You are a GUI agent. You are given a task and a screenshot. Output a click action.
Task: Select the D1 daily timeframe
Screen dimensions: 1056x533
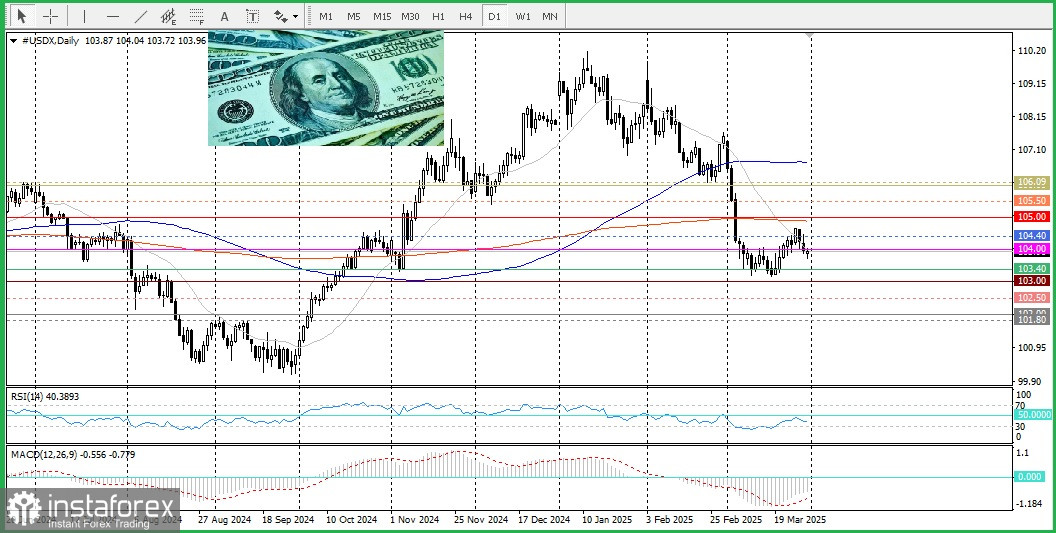click(494, 16)
